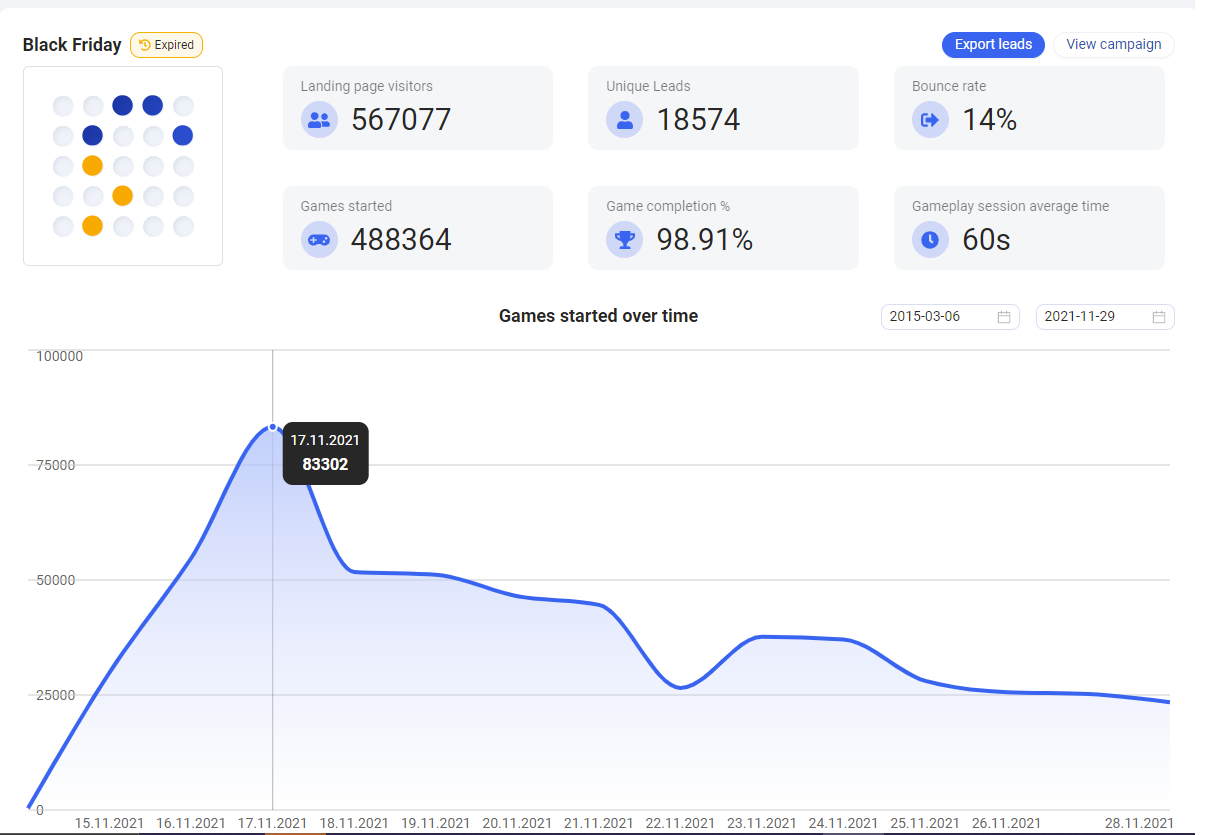The height and width of the screenshot is (835, 1222).
Task: Click the Export leads button
Action: [x=993, y=44]
